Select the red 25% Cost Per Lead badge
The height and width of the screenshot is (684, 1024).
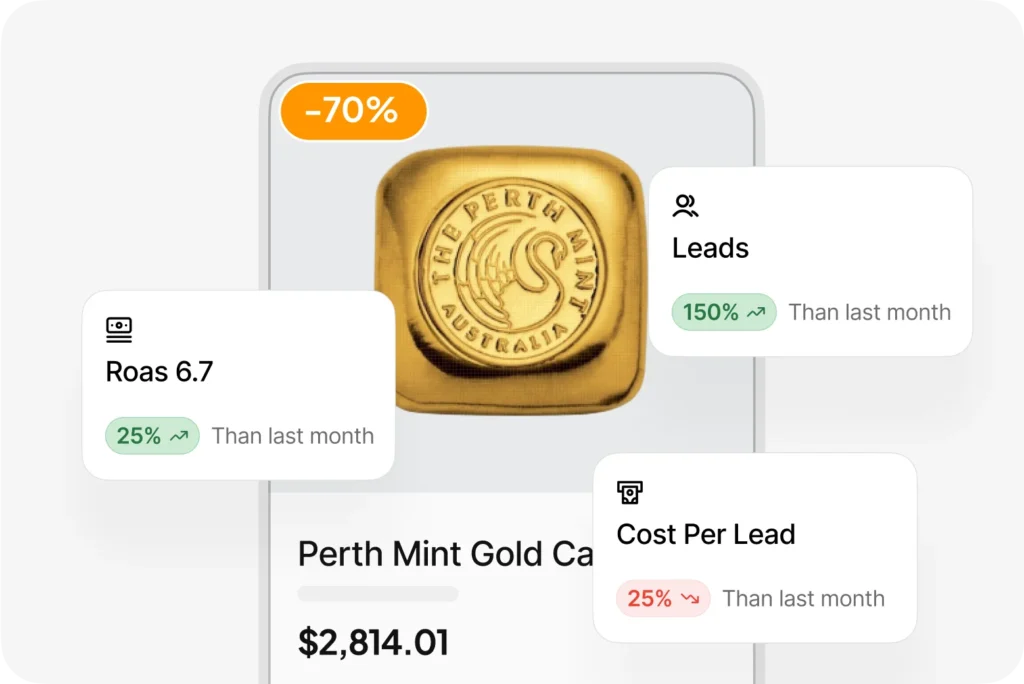662,599
